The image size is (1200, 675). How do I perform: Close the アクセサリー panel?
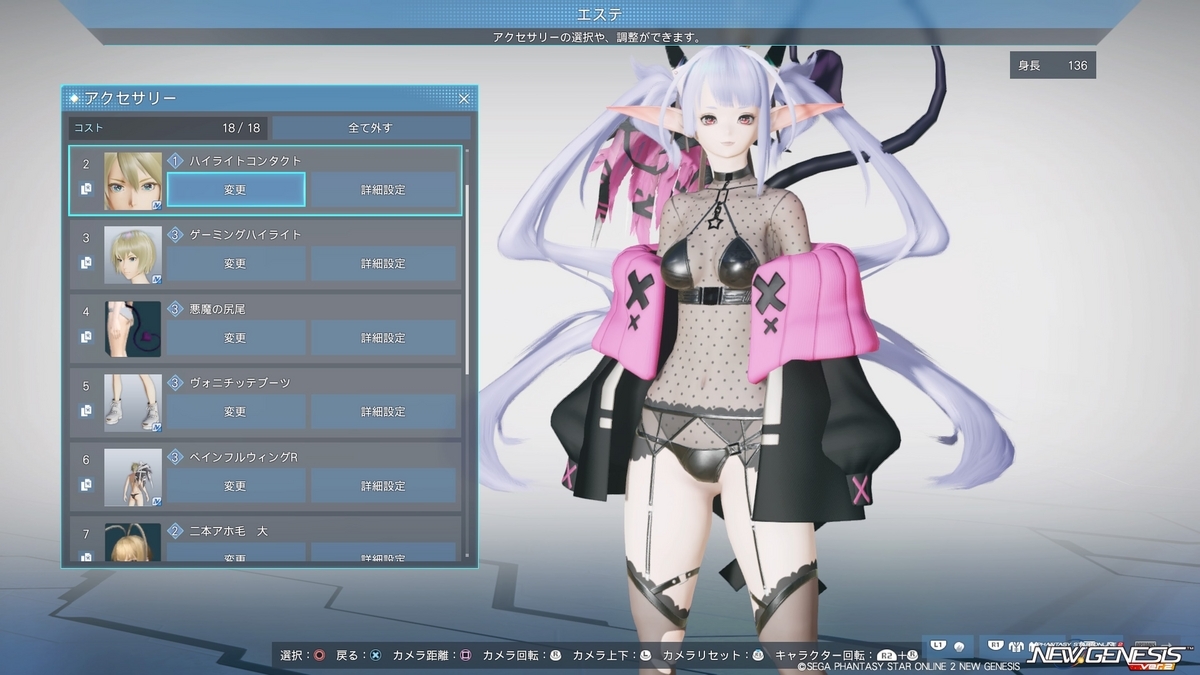pos(464,98)
